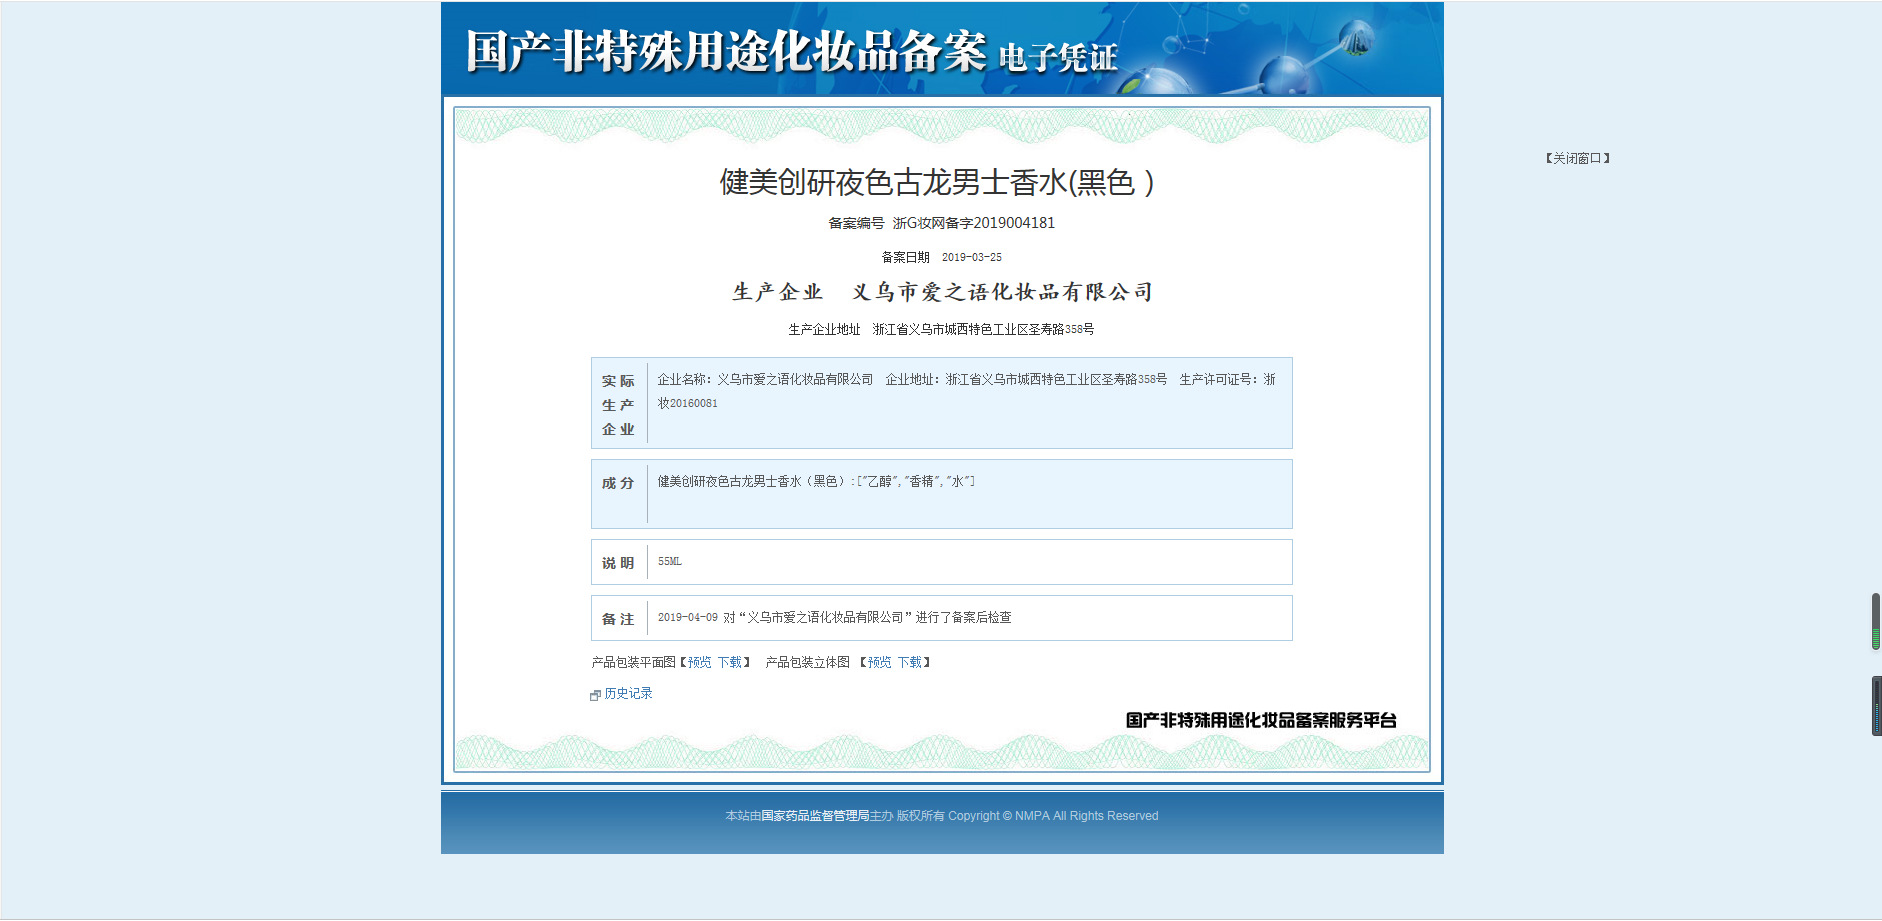Click 下载 for 产品包装立体图
This screenshot has width=1882, height=921.
point(910,662)
